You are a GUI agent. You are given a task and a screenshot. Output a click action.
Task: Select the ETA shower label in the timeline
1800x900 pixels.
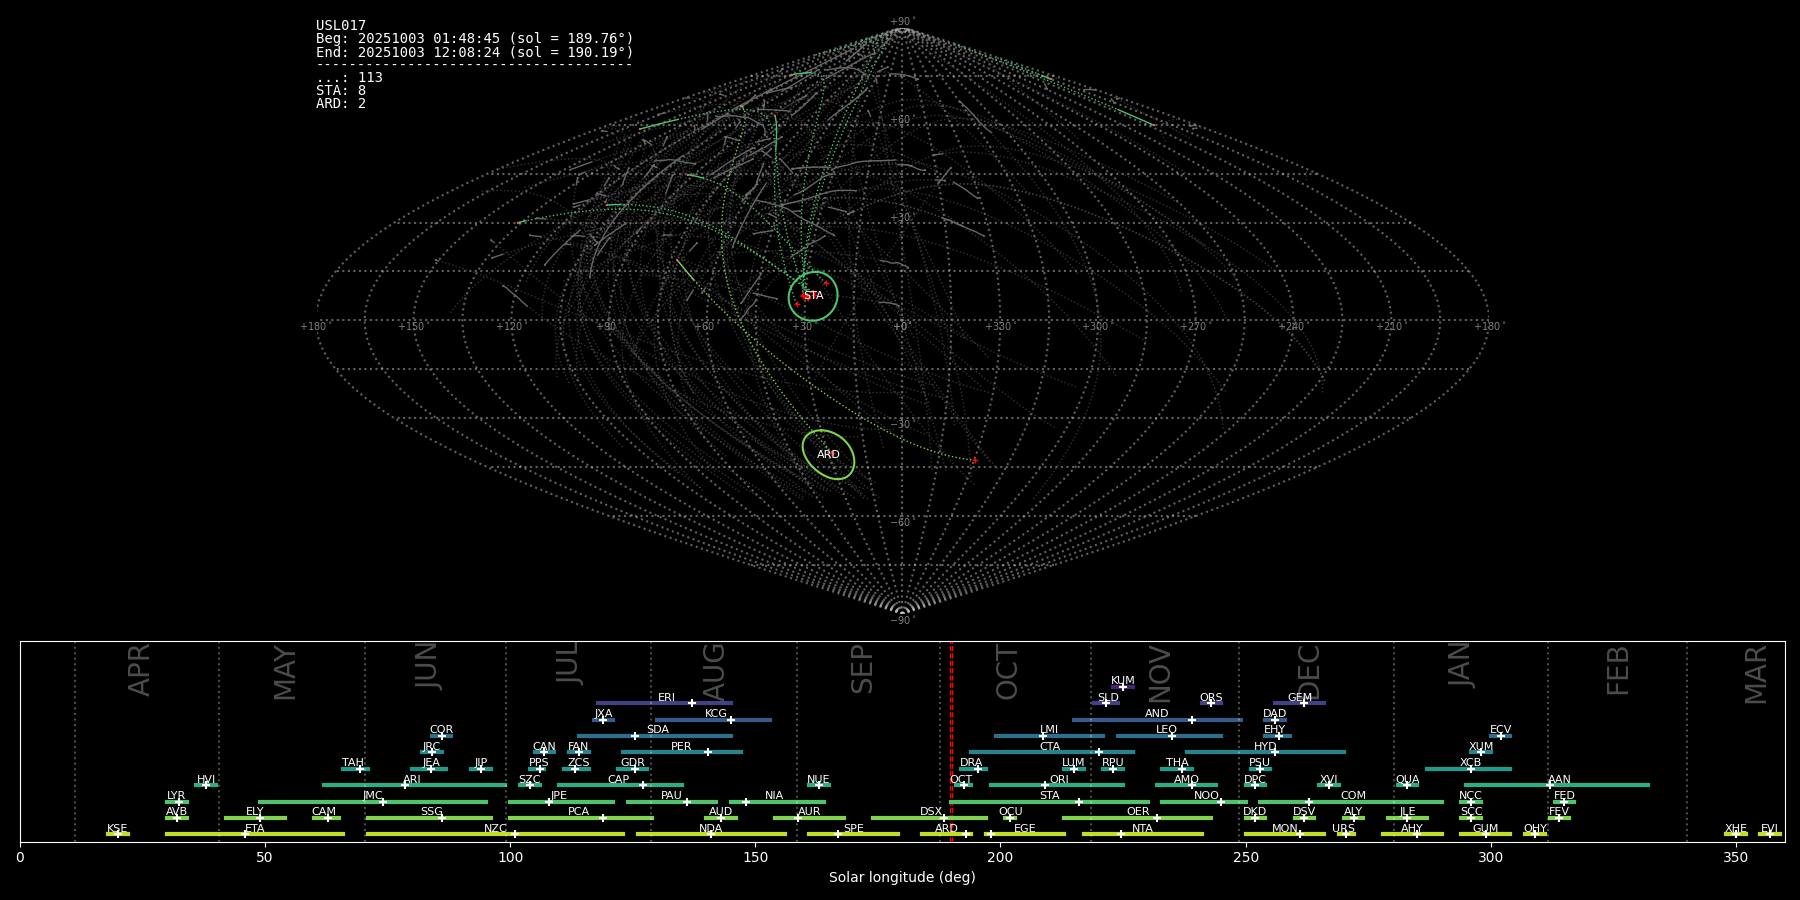click(255, 828)
